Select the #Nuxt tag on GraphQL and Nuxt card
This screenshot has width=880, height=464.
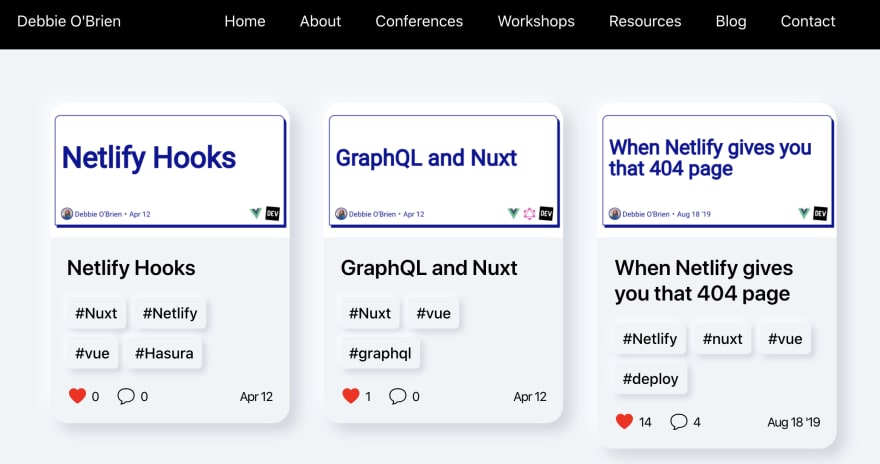pos(370,313)
